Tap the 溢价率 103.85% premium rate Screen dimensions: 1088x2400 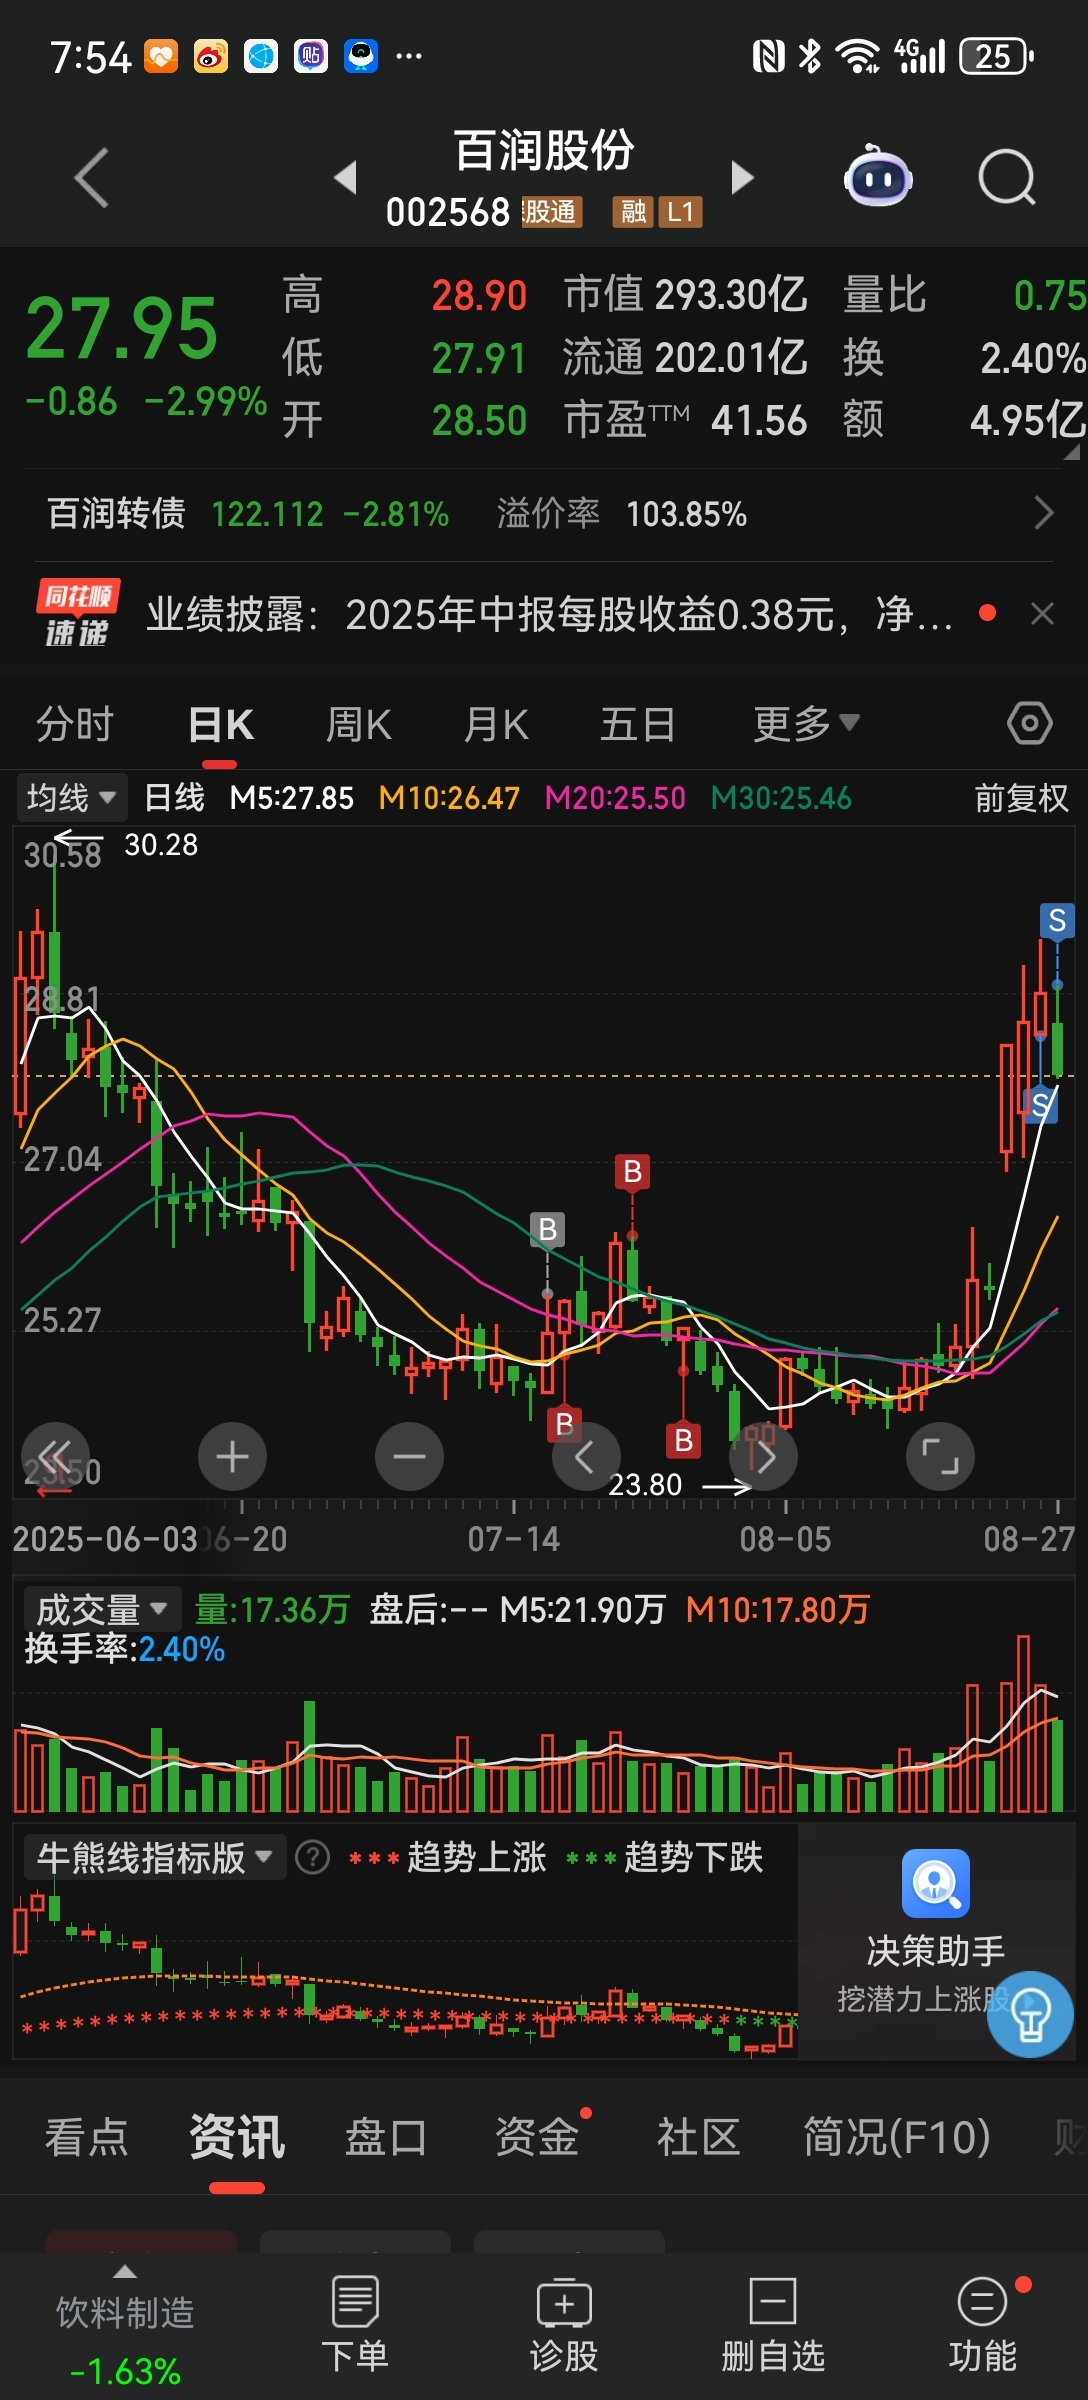(622, 514)
